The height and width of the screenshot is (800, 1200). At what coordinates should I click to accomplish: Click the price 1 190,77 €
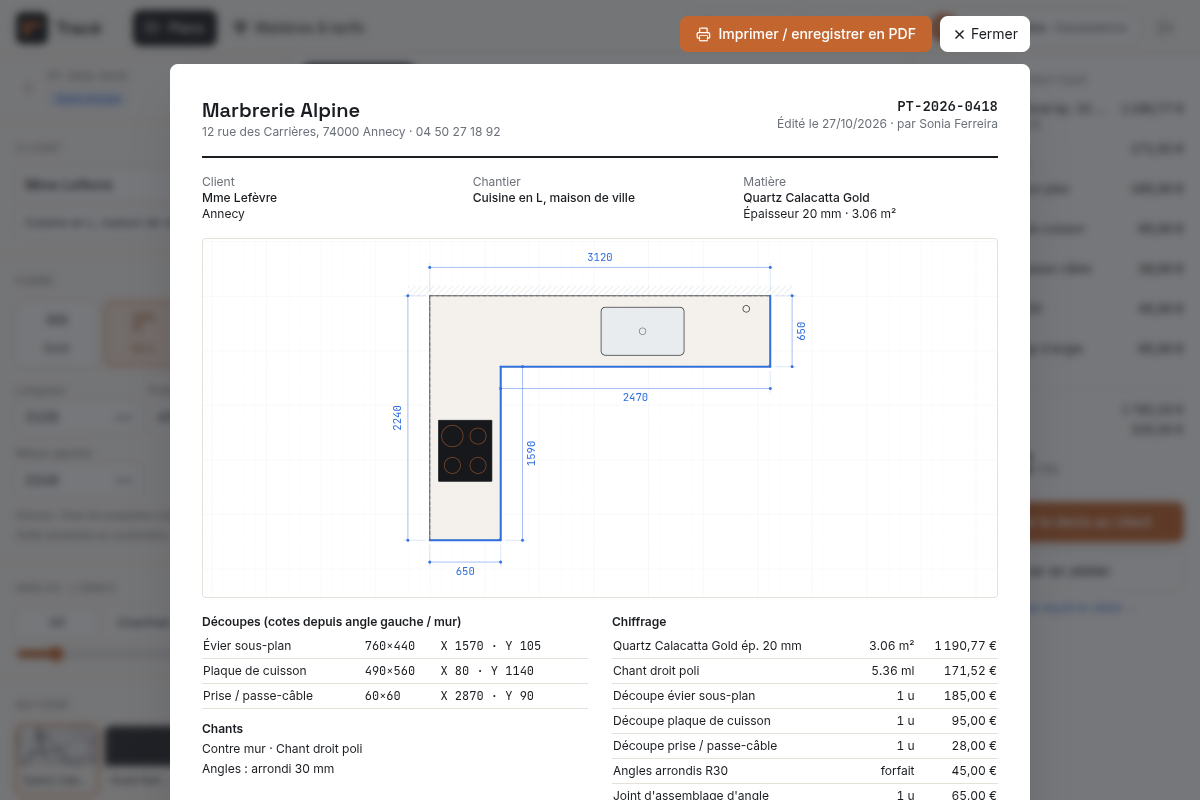pos(965,646)
